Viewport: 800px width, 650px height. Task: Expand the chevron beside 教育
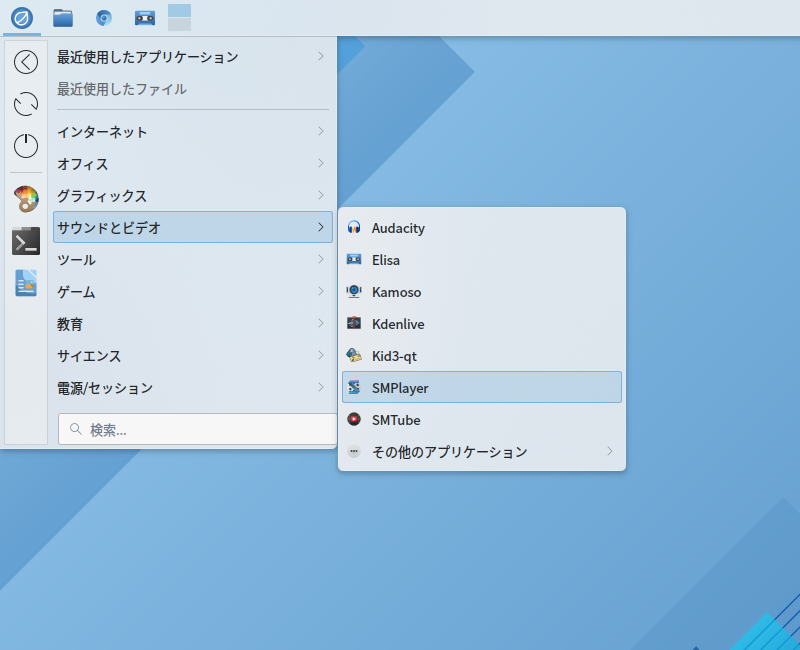[x=321, y=323]
